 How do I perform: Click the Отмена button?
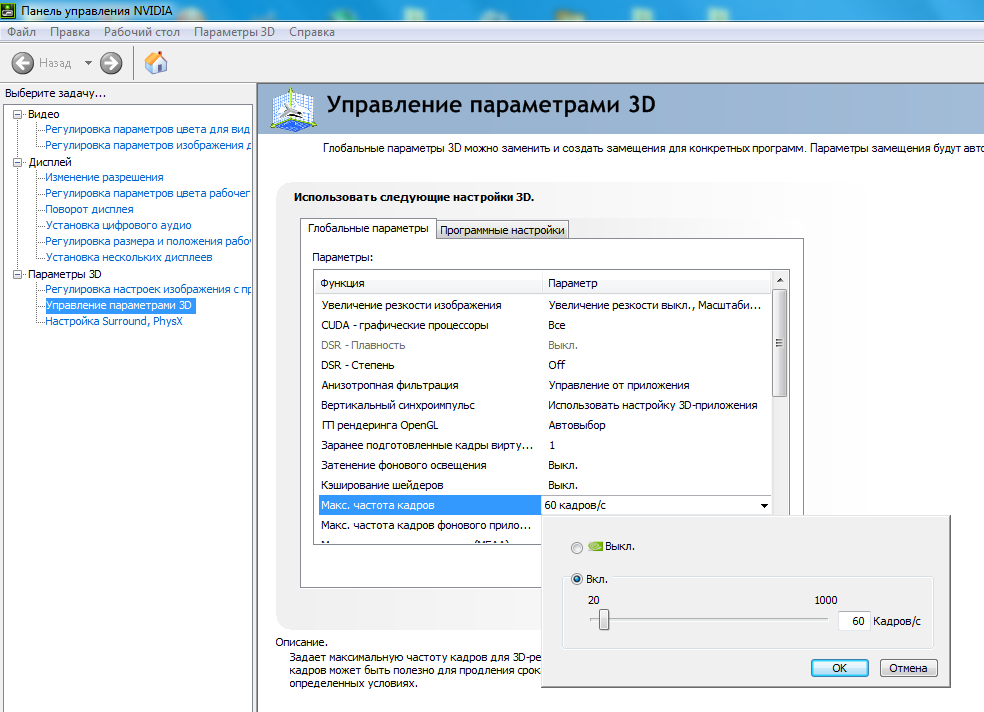pos(908,668)
